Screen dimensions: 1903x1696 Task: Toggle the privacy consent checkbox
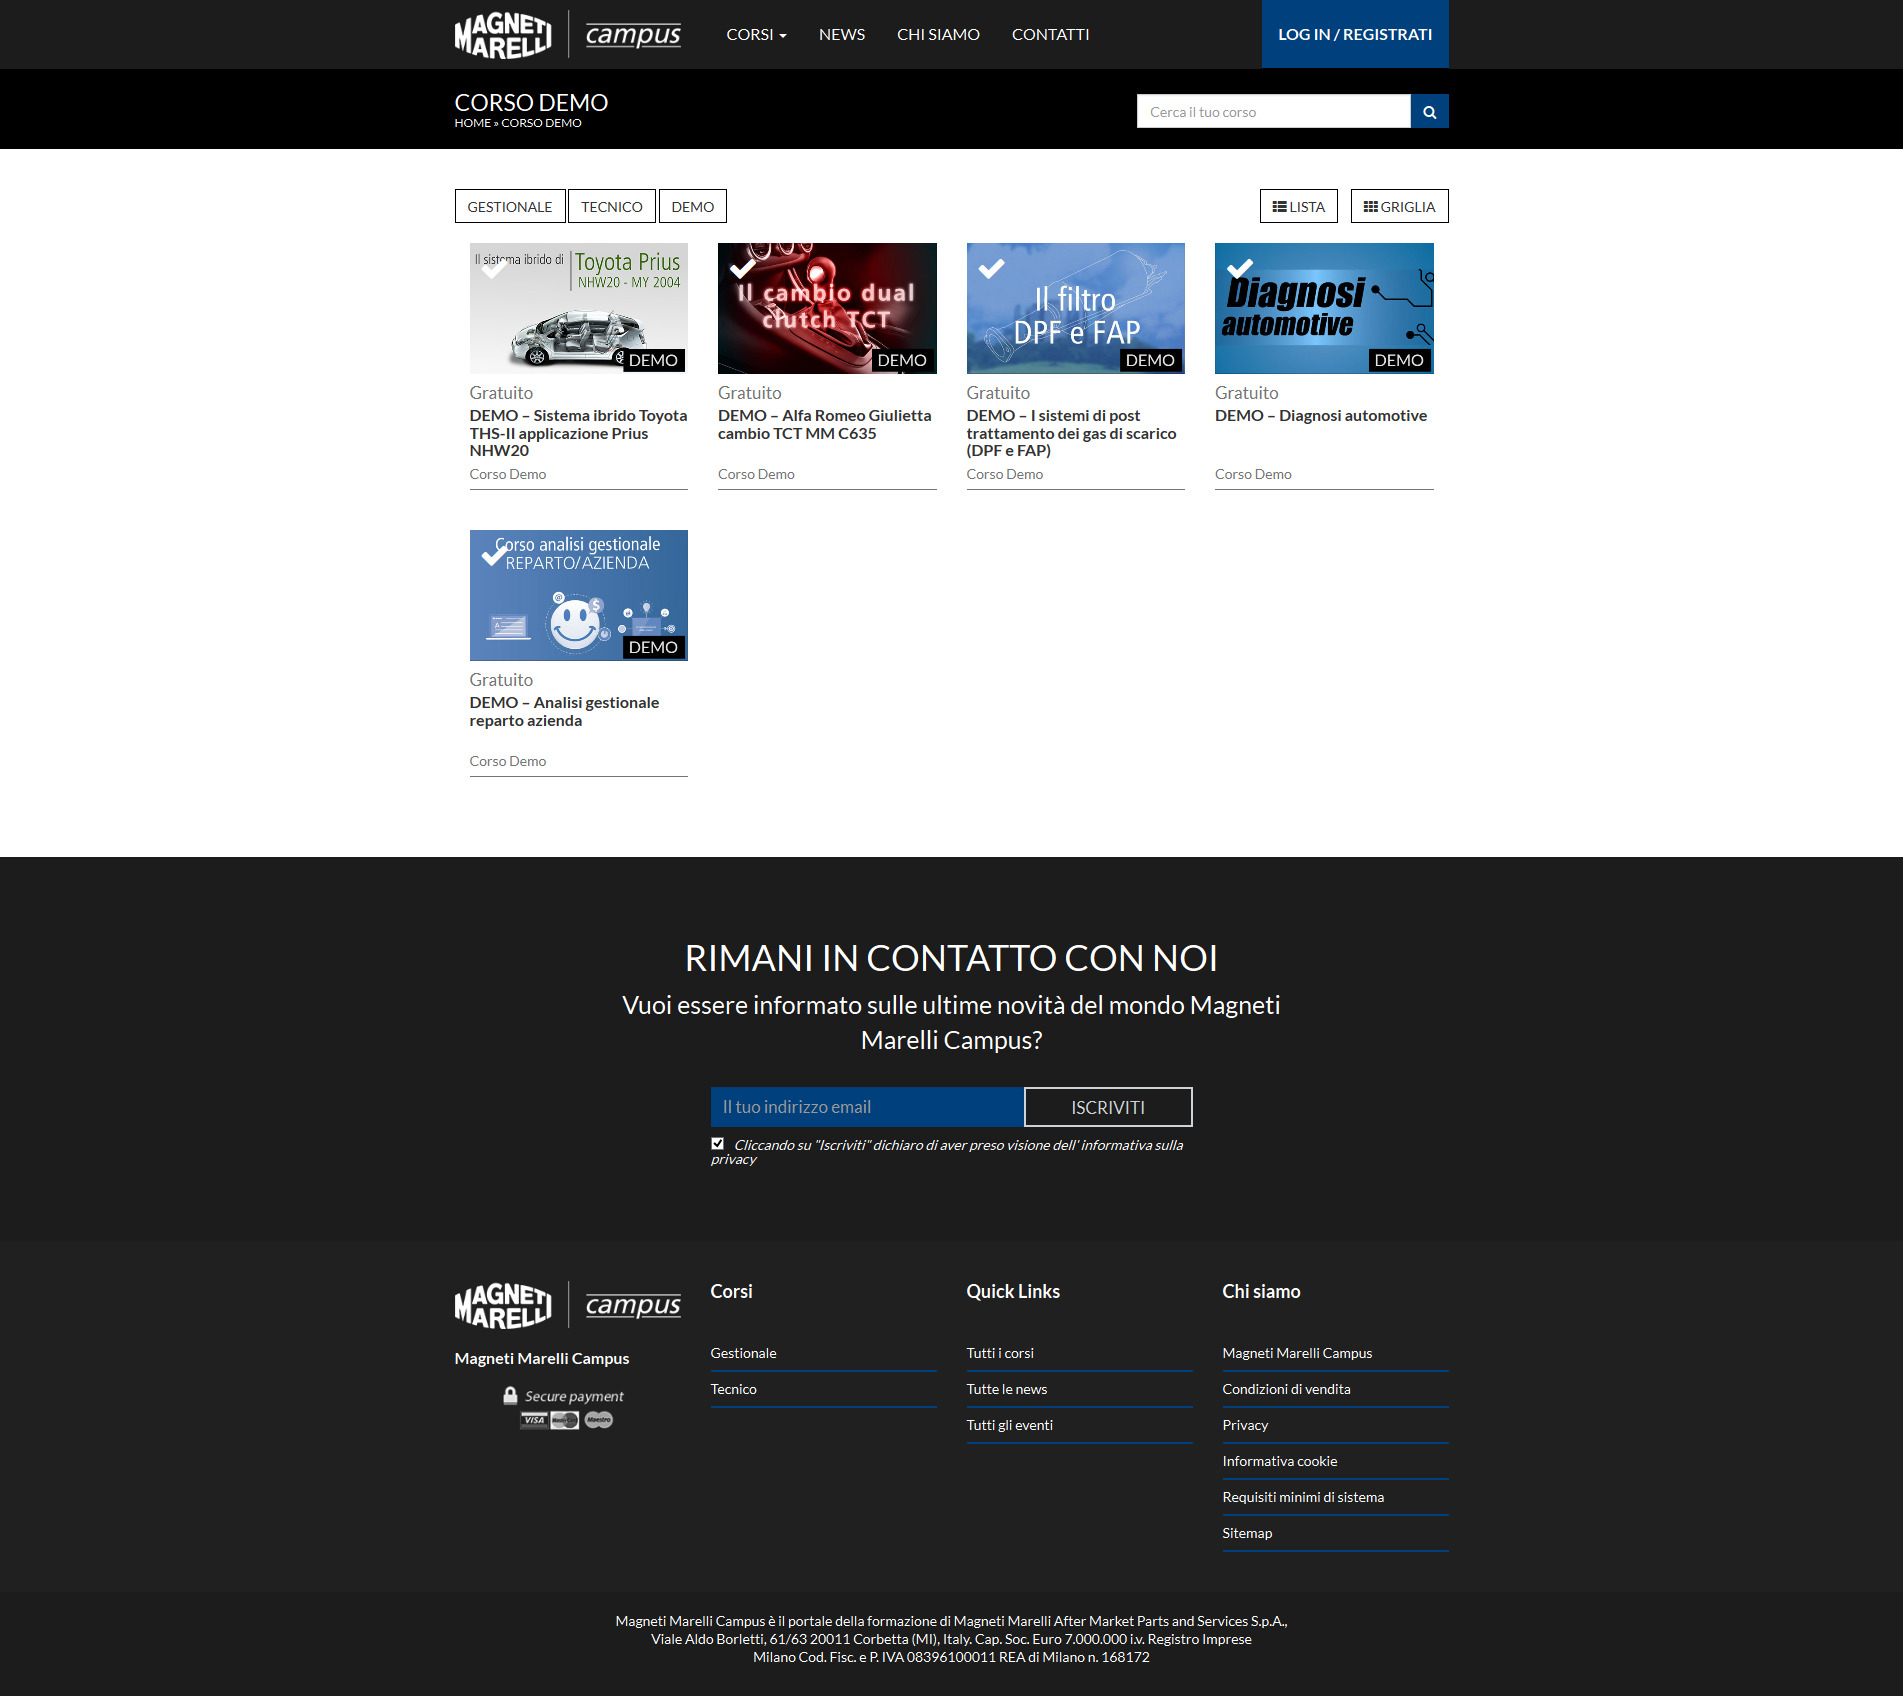(x=717, y=1143)
